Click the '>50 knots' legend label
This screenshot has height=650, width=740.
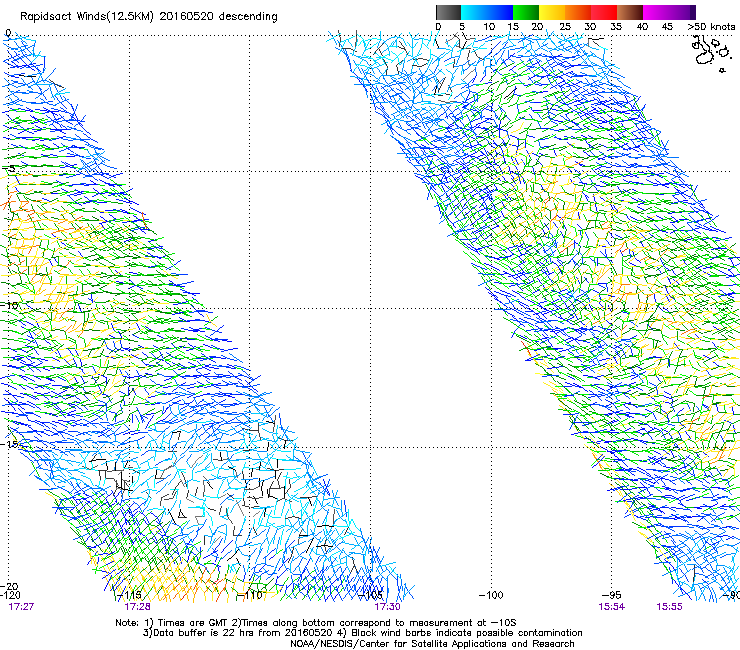tap(711, 27)
